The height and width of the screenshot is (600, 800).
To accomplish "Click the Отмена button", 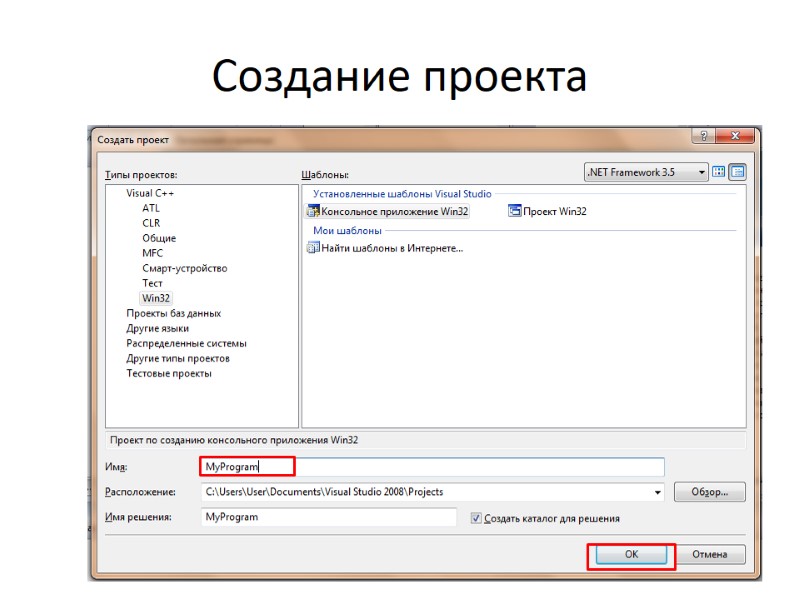I will [710, 555].
